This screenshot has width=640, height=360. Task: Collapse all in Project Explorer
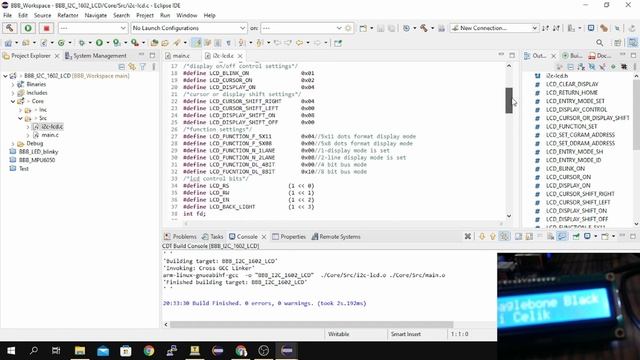point(122,67)
